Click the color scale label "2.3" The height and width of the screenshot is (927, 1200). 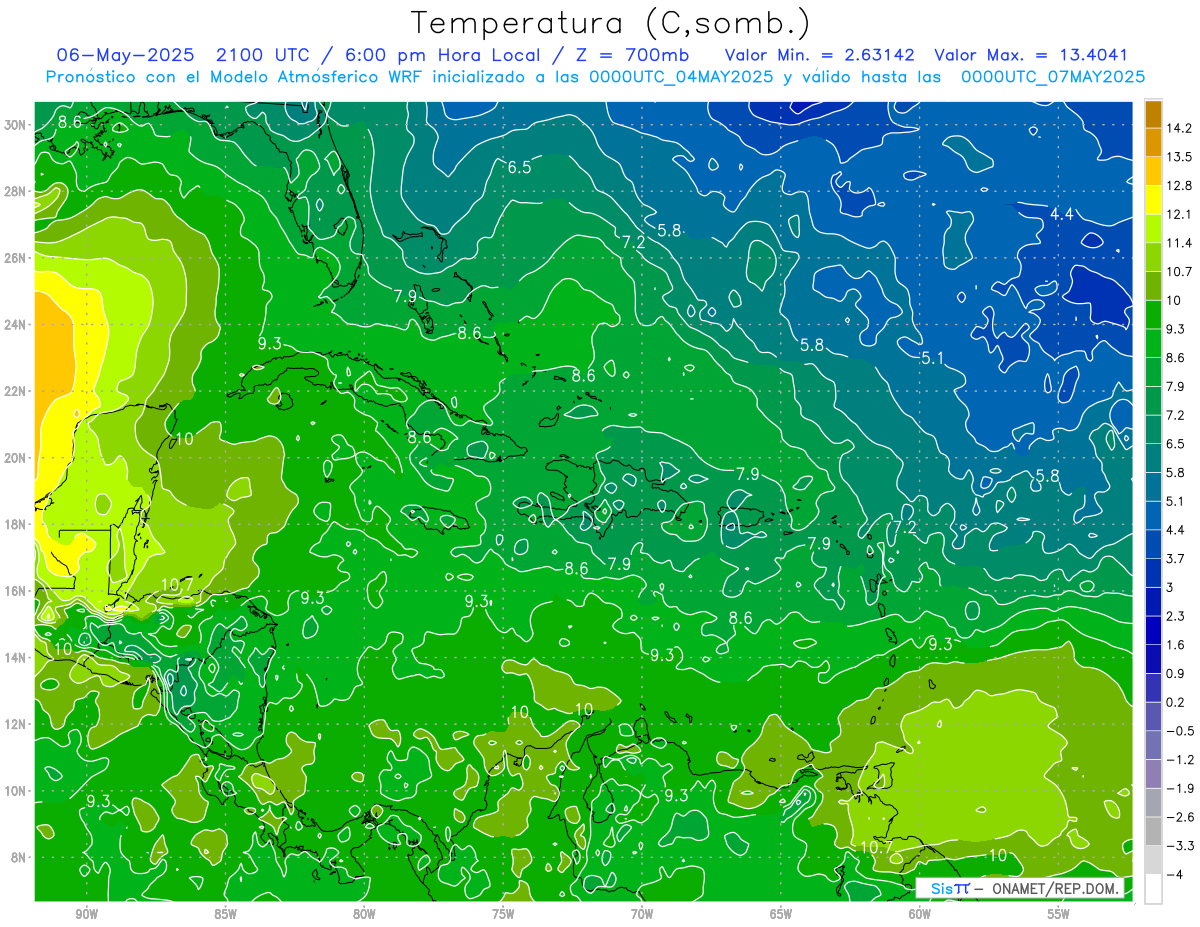[x=1175, y=616]
